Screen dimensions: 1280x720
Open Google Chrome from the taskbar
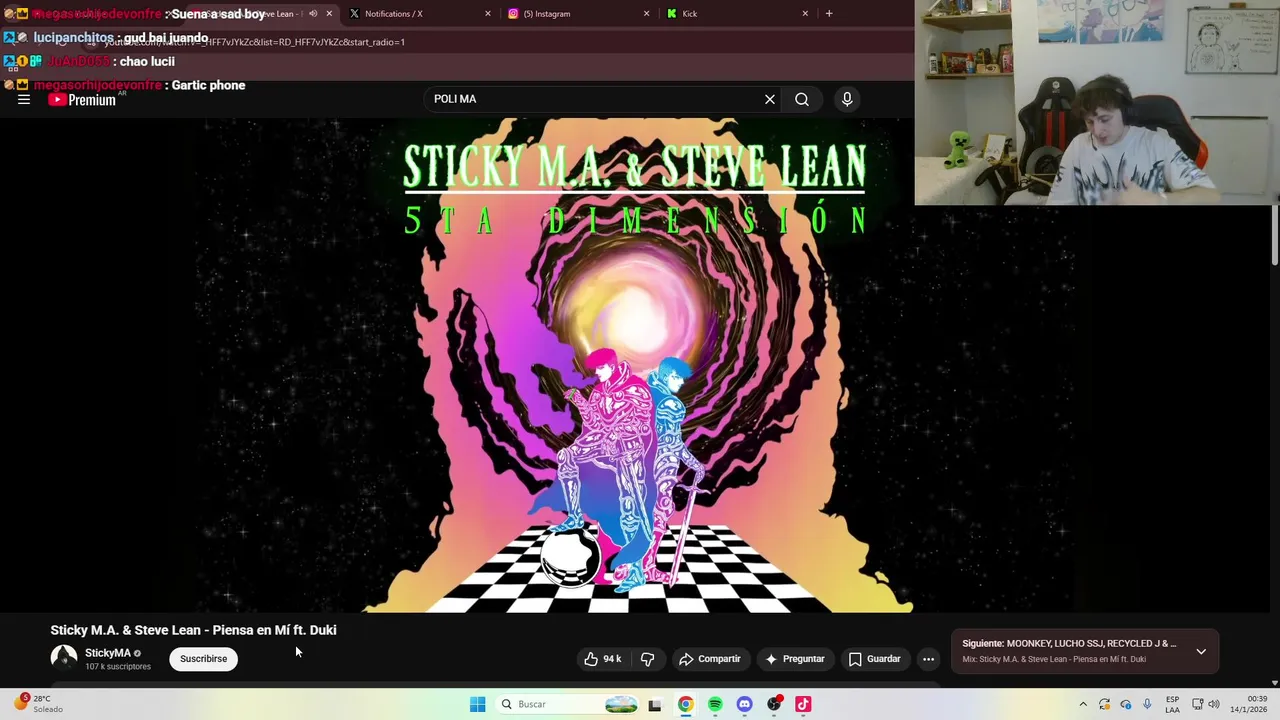pos(685,704)
